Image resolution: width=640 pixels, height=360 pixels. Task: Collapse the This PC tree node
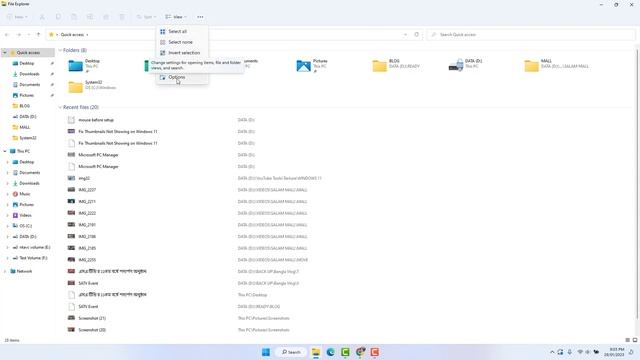coord(5,151)
